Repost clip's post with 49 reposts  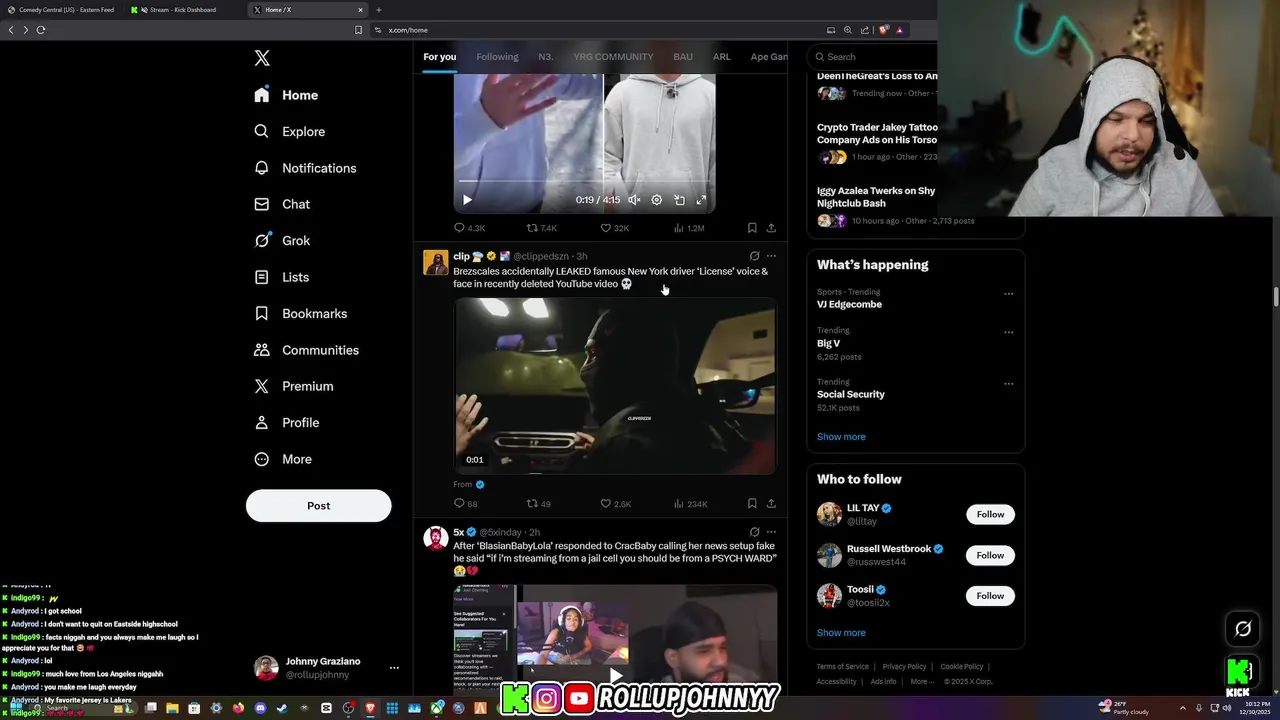pos(539,504)
